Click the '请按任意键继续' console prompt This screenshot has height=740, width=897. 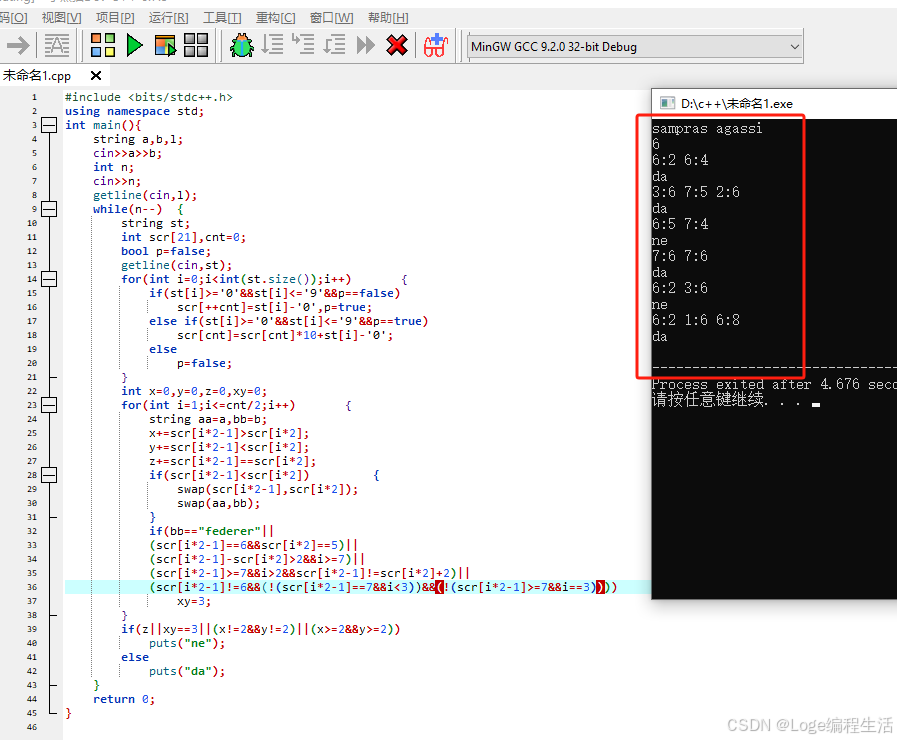[x=708, y=399]
